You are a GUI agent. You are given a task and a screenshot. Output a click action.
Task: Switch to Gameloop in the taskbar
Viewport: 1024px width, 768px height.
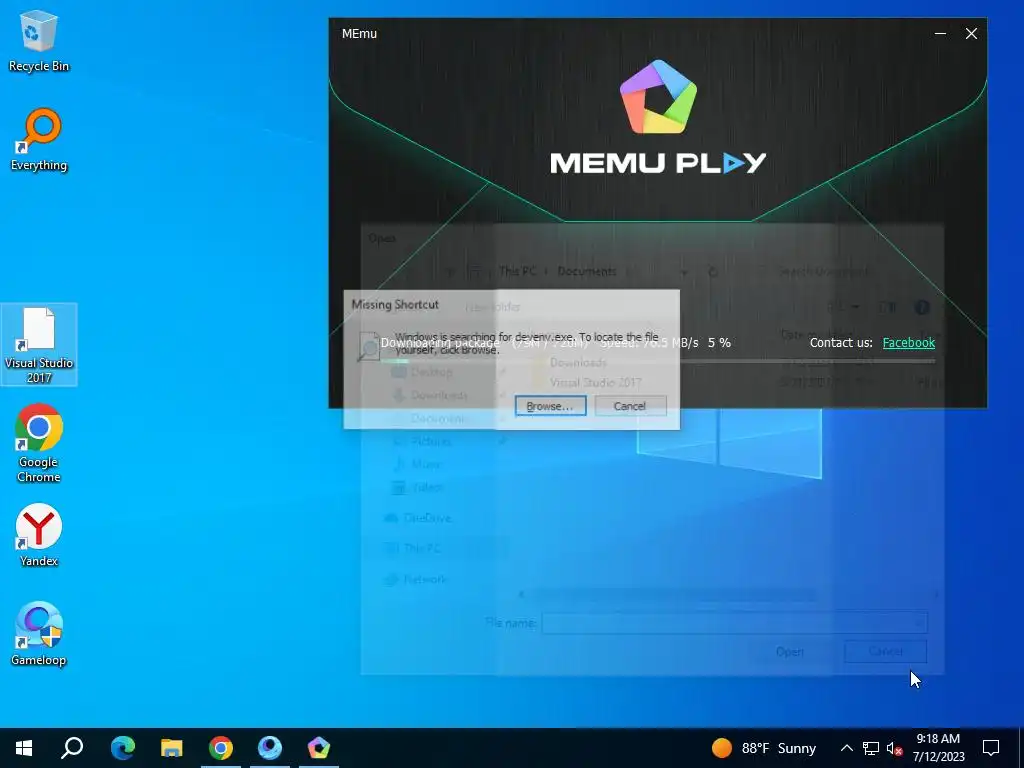click(x=270, y=748)
